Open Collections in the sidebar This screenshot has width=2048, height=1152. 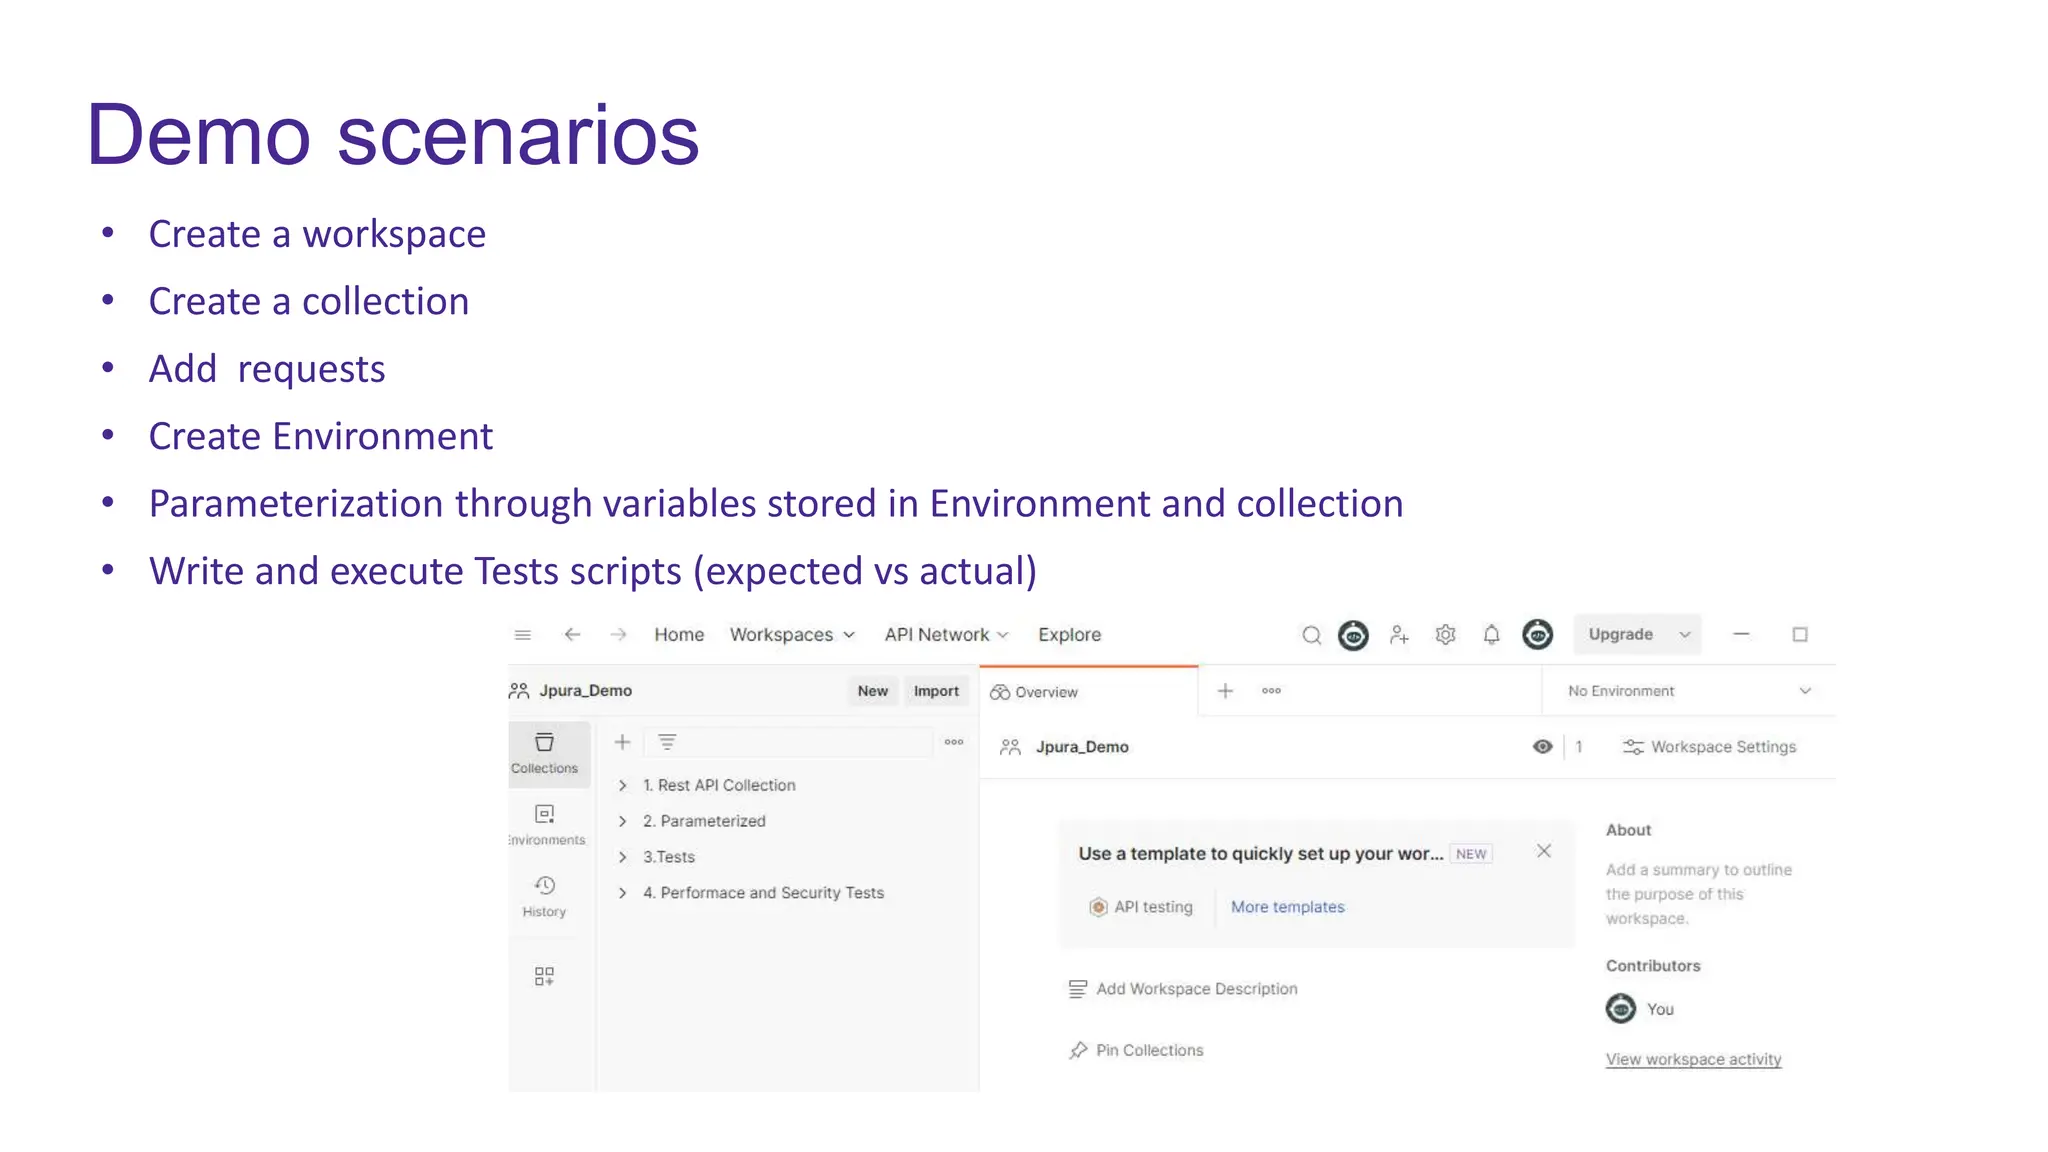545,753
